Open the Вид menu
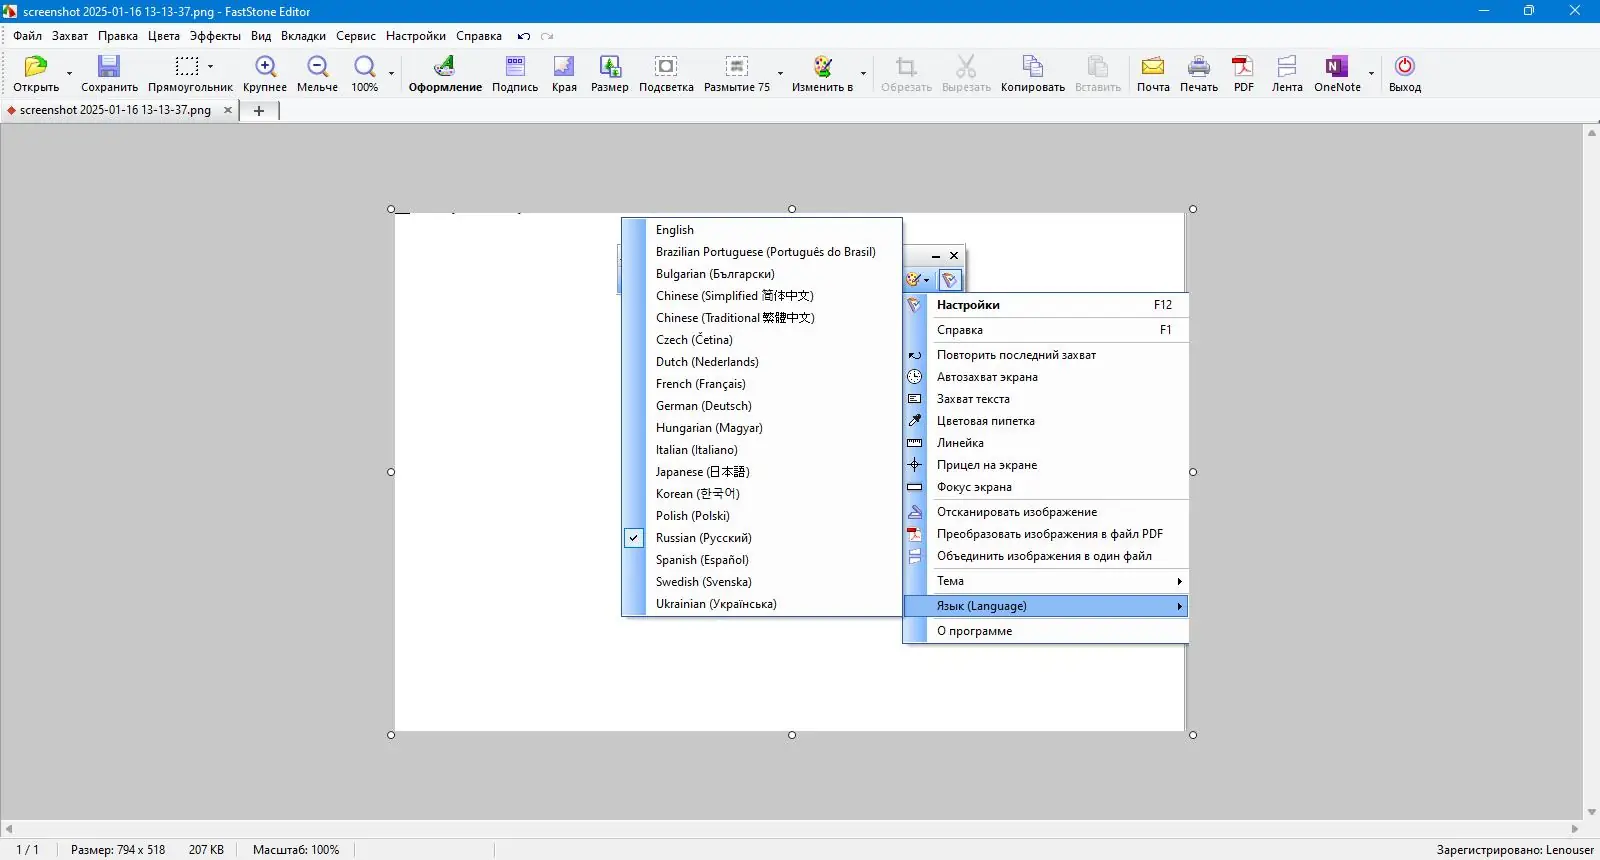This screenshot has height=860, width=1600. [x=261, y=36]
